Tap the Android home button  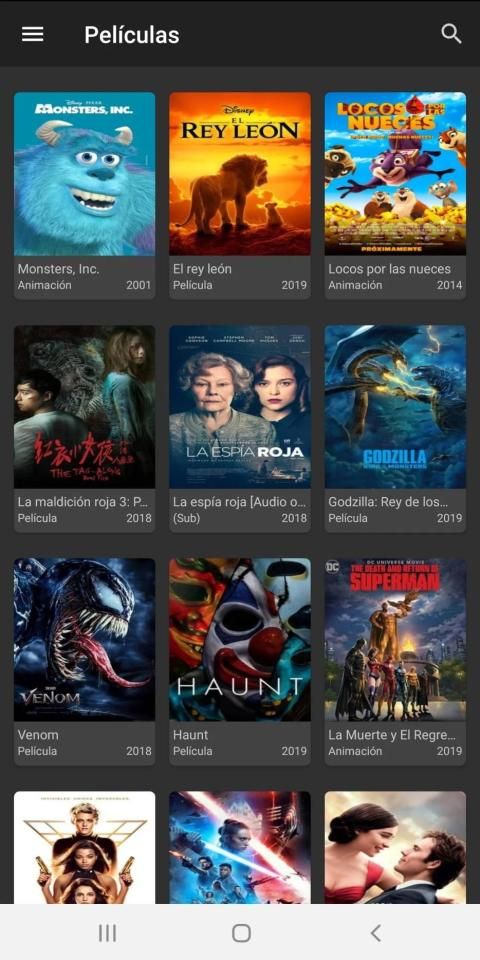(241, 933)
